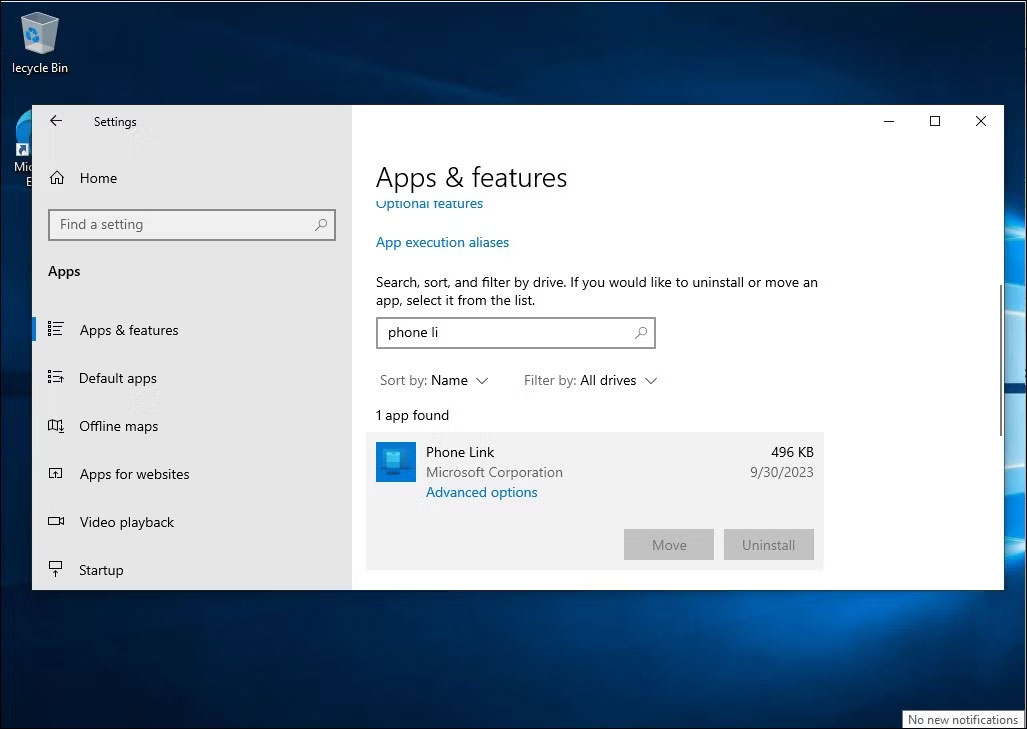Image resolution: width=1027 pixels, height=729 pixels.
Task: Open Apps for websites settings
Action: click(134, 474)
